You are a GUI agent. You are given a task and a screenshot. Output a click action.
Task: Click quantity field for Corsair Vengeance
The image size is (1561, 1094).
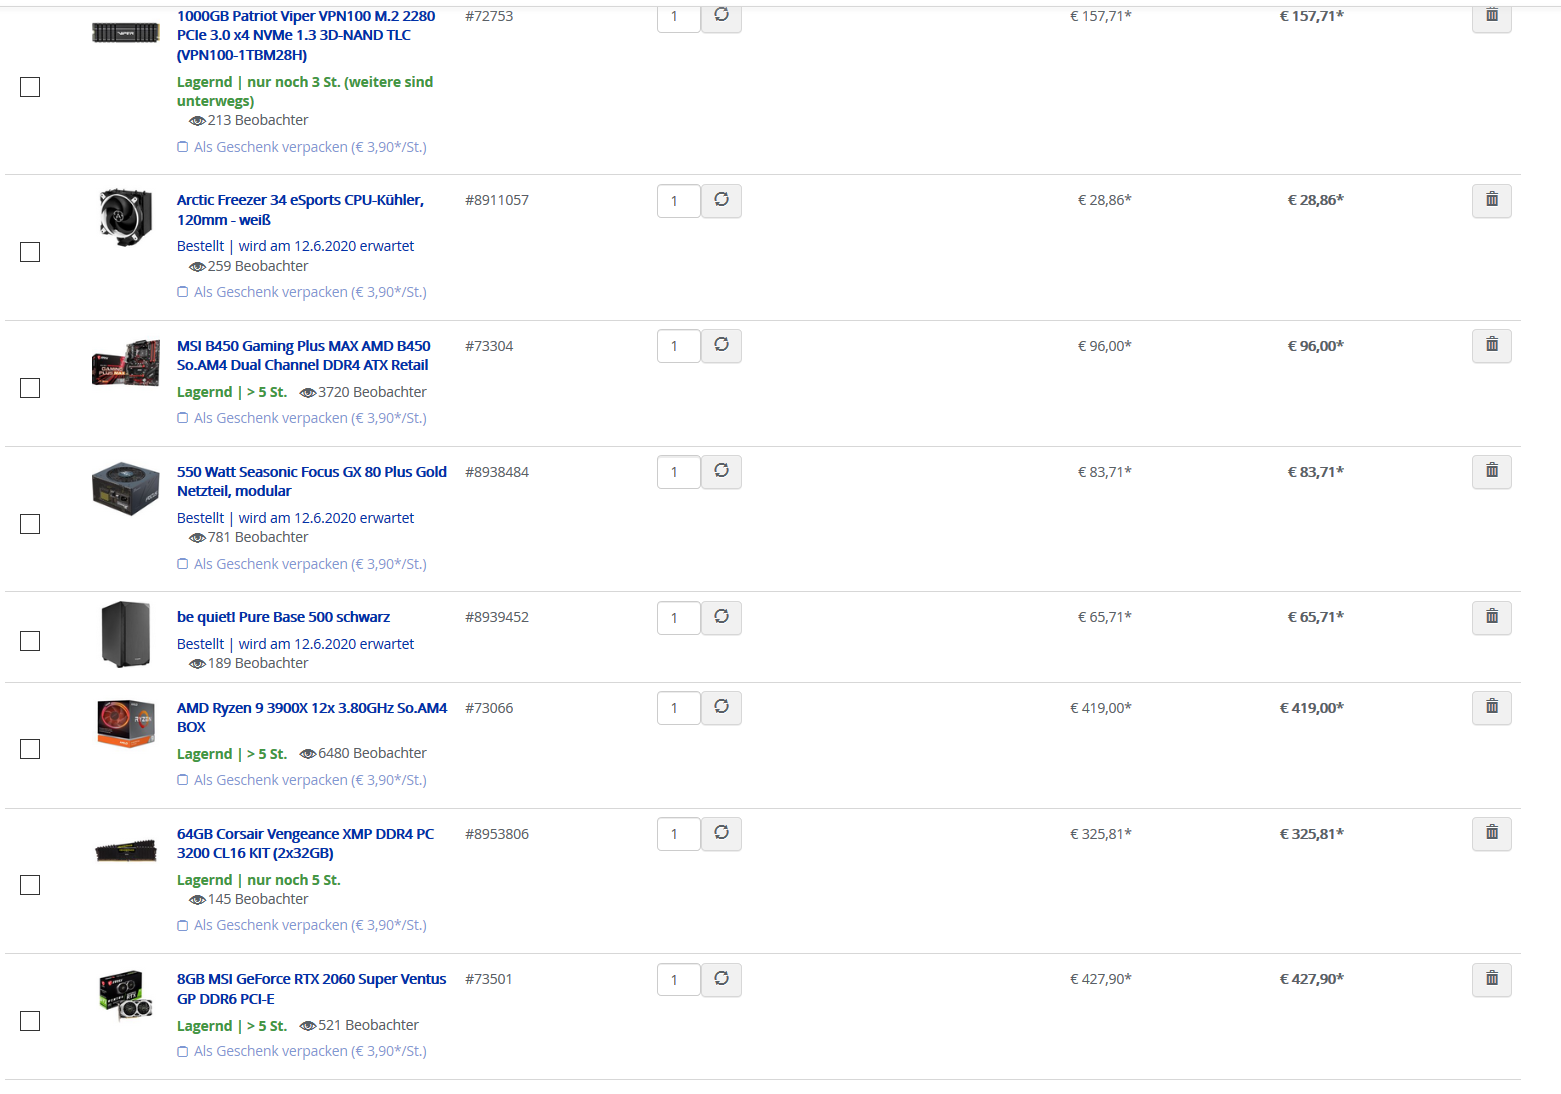click(x=678, y=834)
